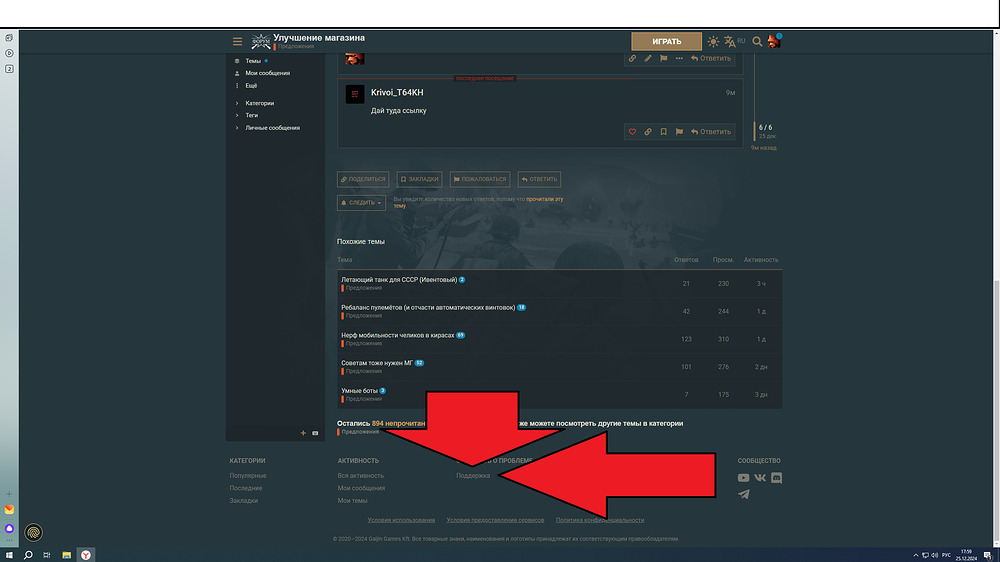Open the Telegram community icon

point(743,494)
